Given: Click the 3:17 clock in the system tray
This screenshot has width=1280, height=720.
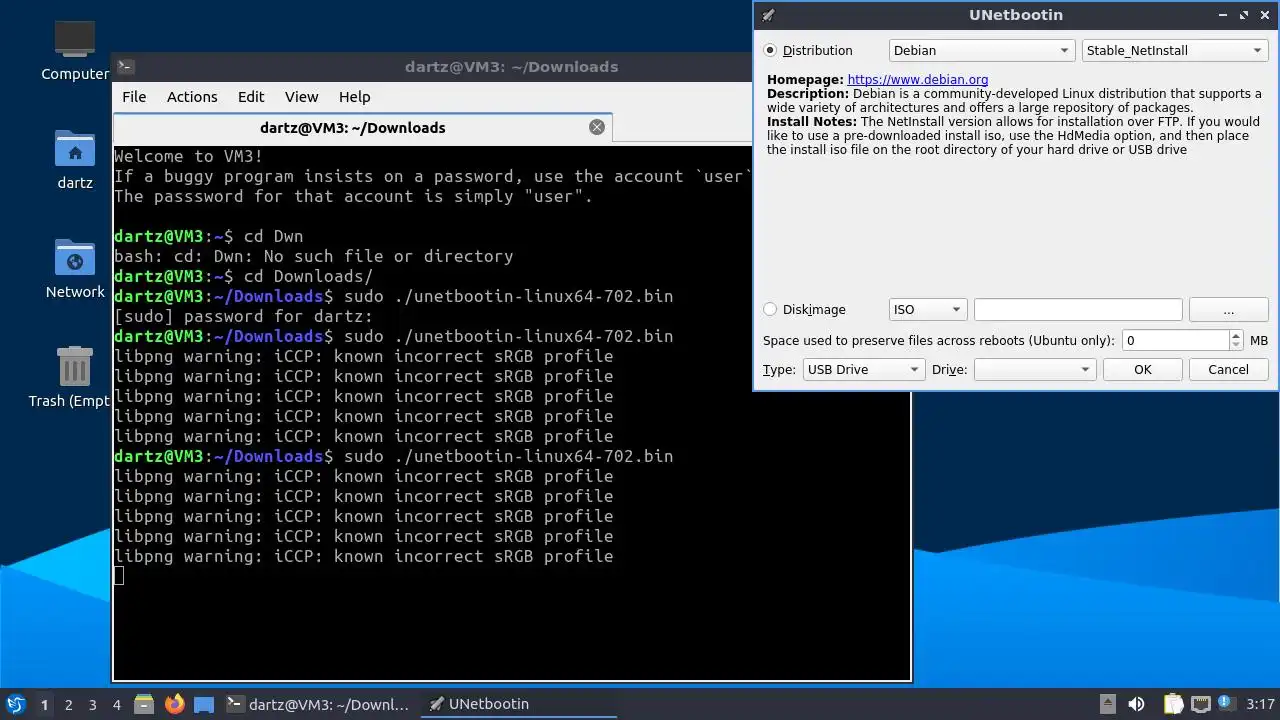Looking at the screenshot, I should 1260,704.
